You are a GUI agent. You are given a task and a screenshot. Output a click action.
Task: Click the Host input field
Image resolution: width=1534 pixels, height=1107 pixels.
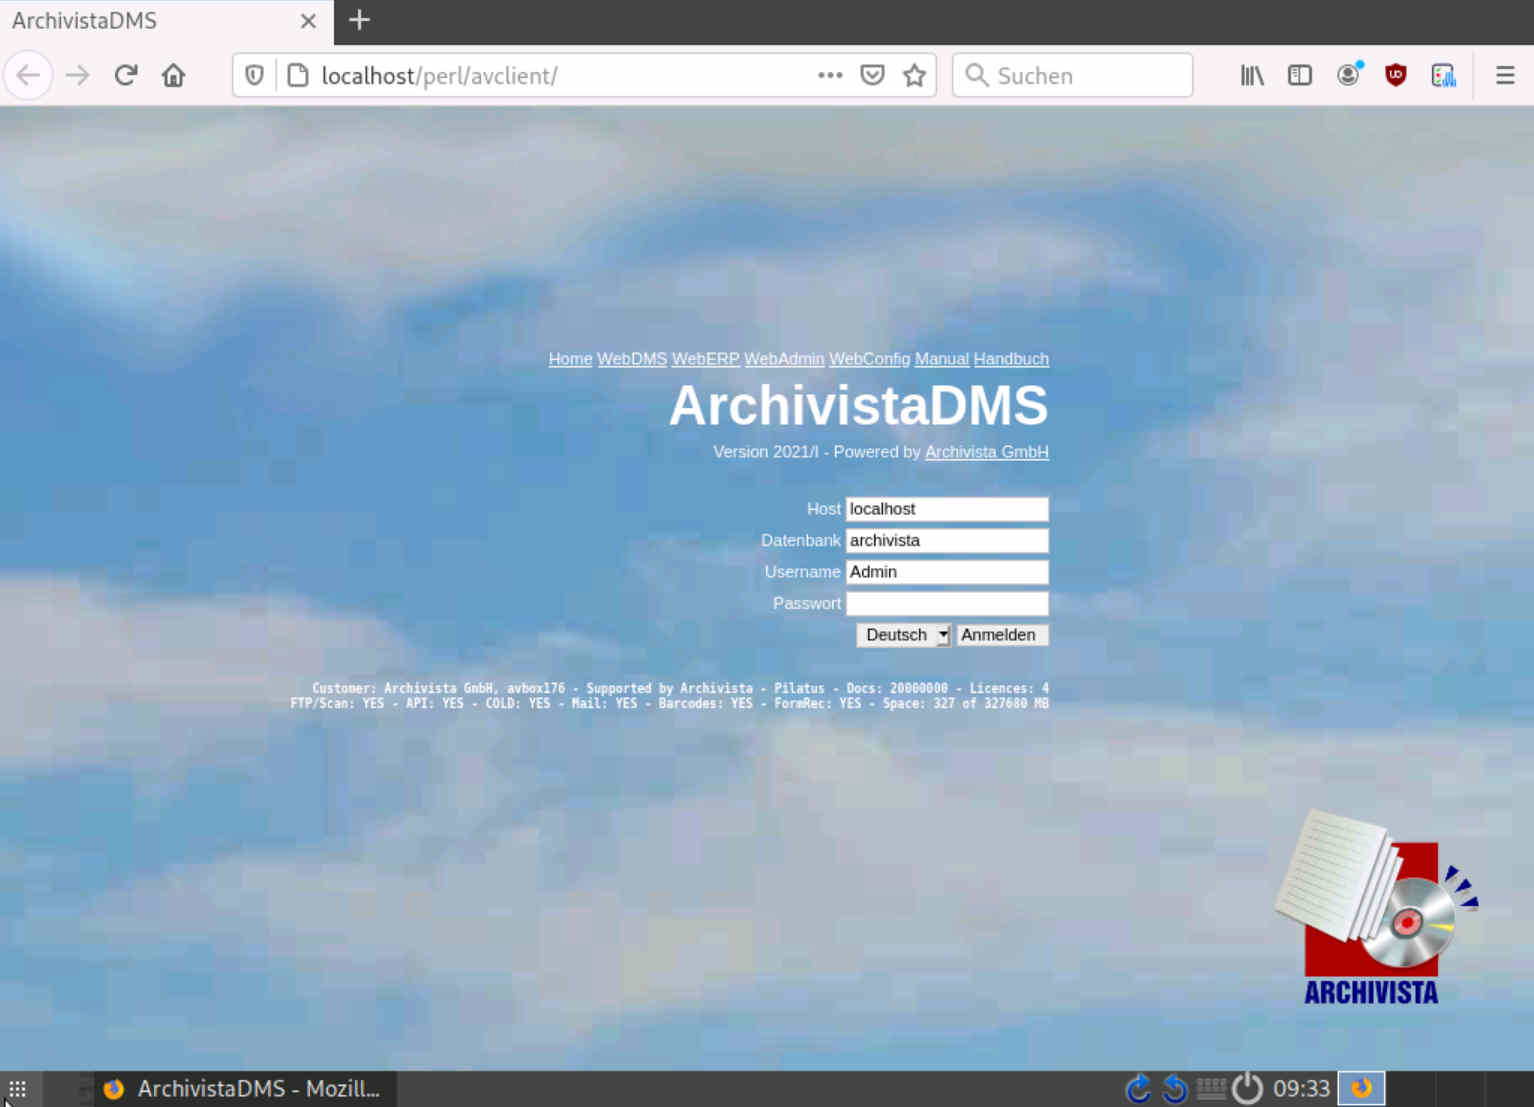(947, 509)
